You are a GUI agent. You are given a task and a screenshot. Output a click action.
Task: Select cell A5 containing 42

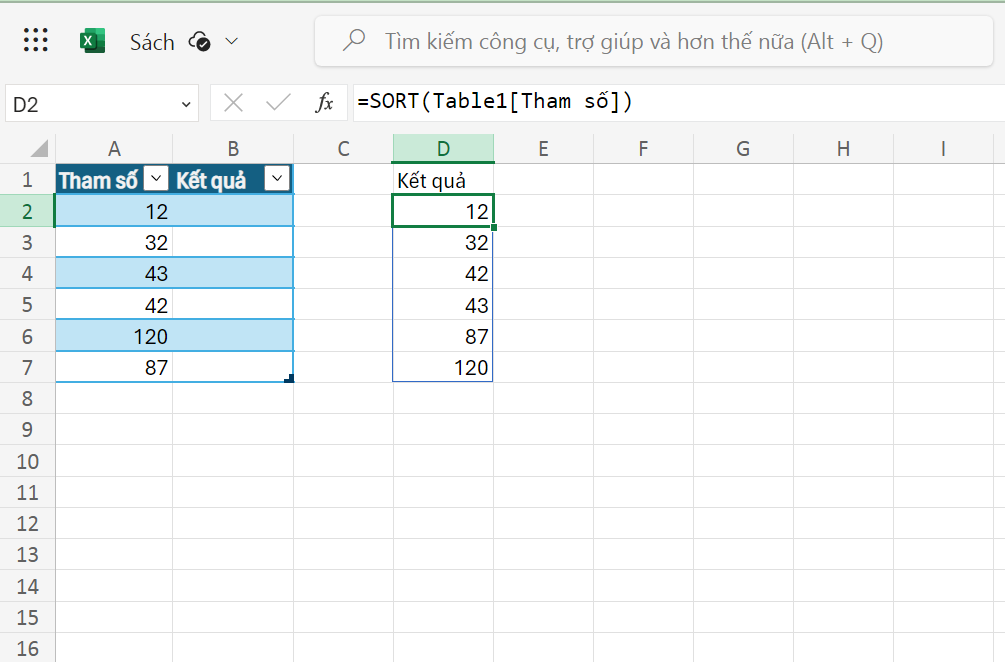pyautogui.click(x=114, y=305)
